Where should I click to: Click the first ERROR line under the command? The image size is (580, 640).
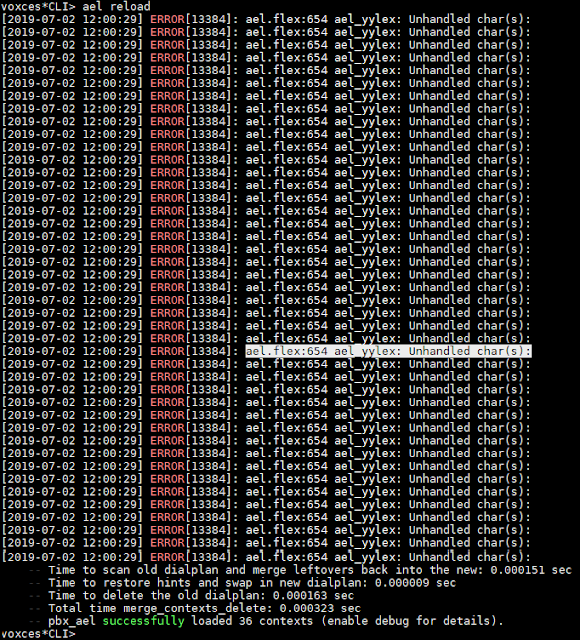266,19
